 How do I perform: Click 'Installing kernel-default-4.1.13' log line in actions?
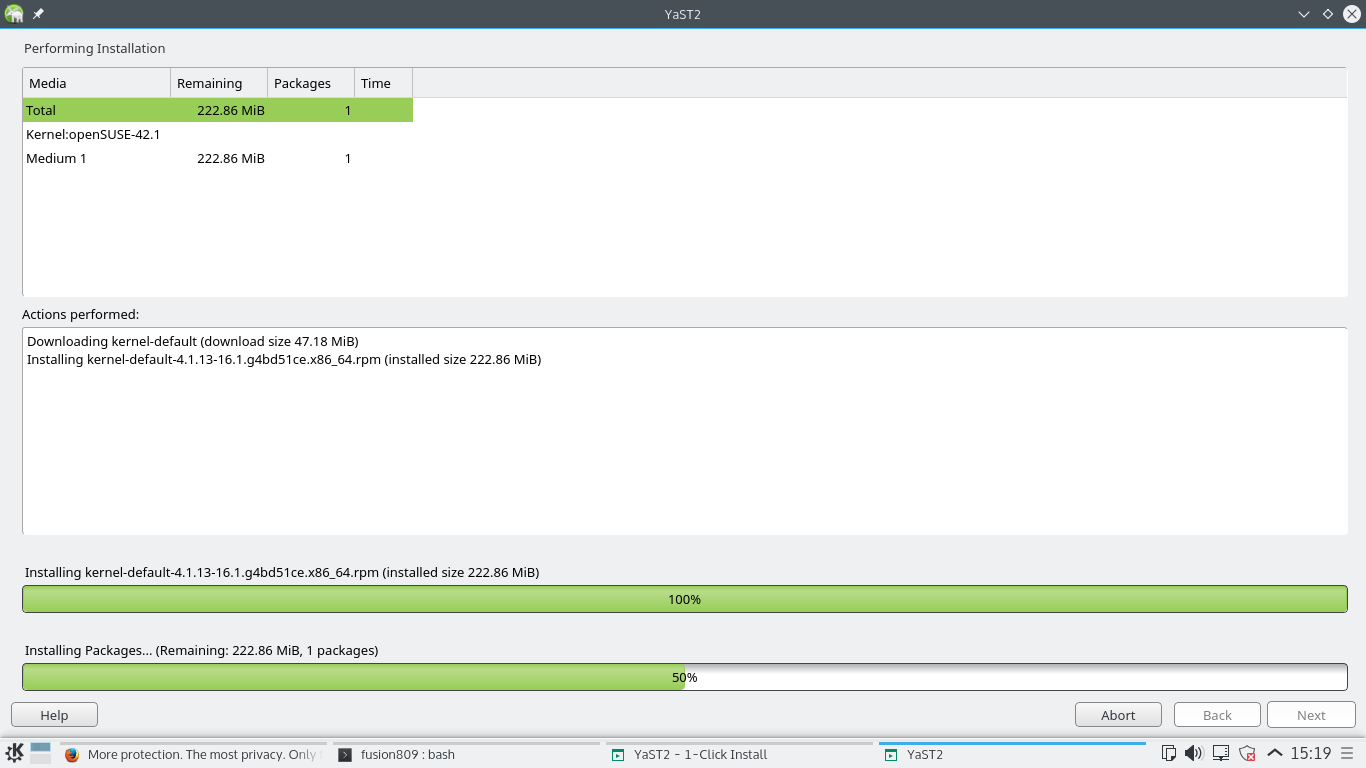pyautogui.click(x=284, y=359)
